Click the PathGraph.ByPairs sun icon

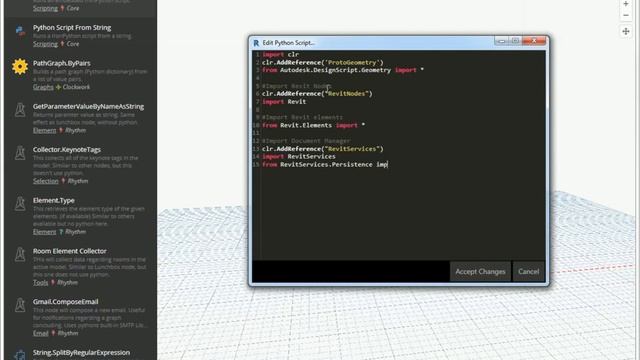coord(20,66)
